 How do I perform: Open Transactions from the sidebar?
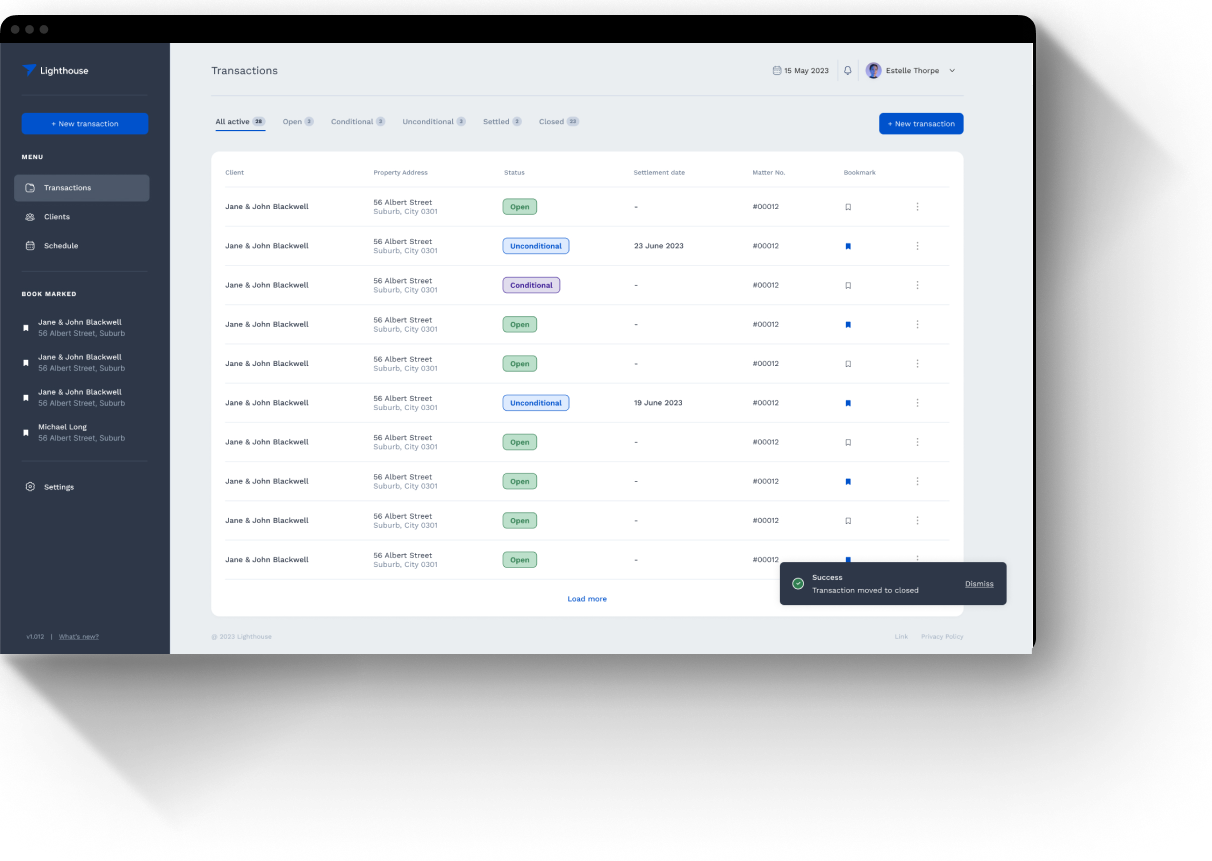(x=67, y=188)
